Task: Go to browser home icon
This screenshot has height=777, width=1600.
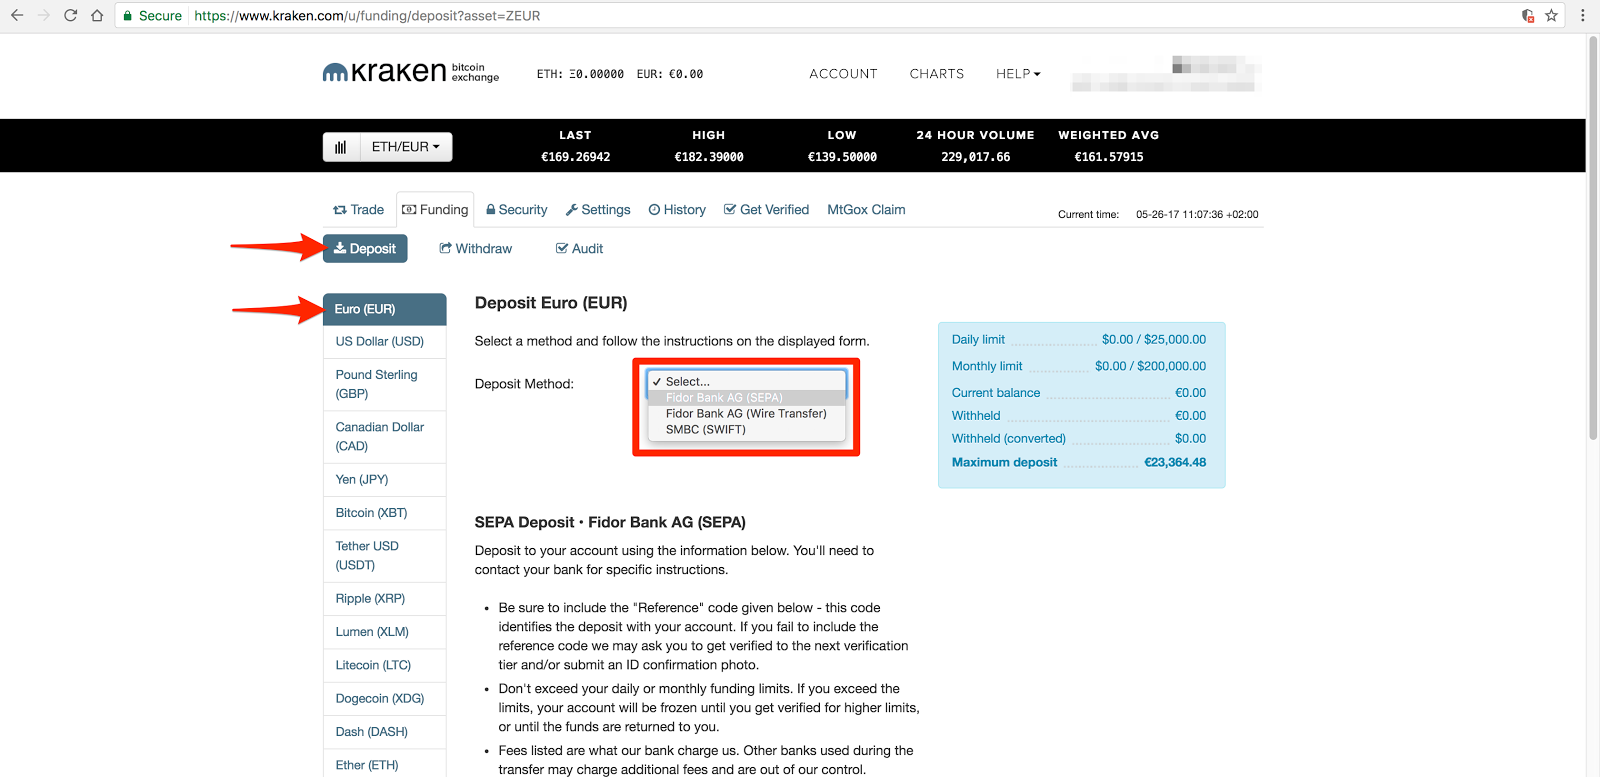Action: (97, 15)
